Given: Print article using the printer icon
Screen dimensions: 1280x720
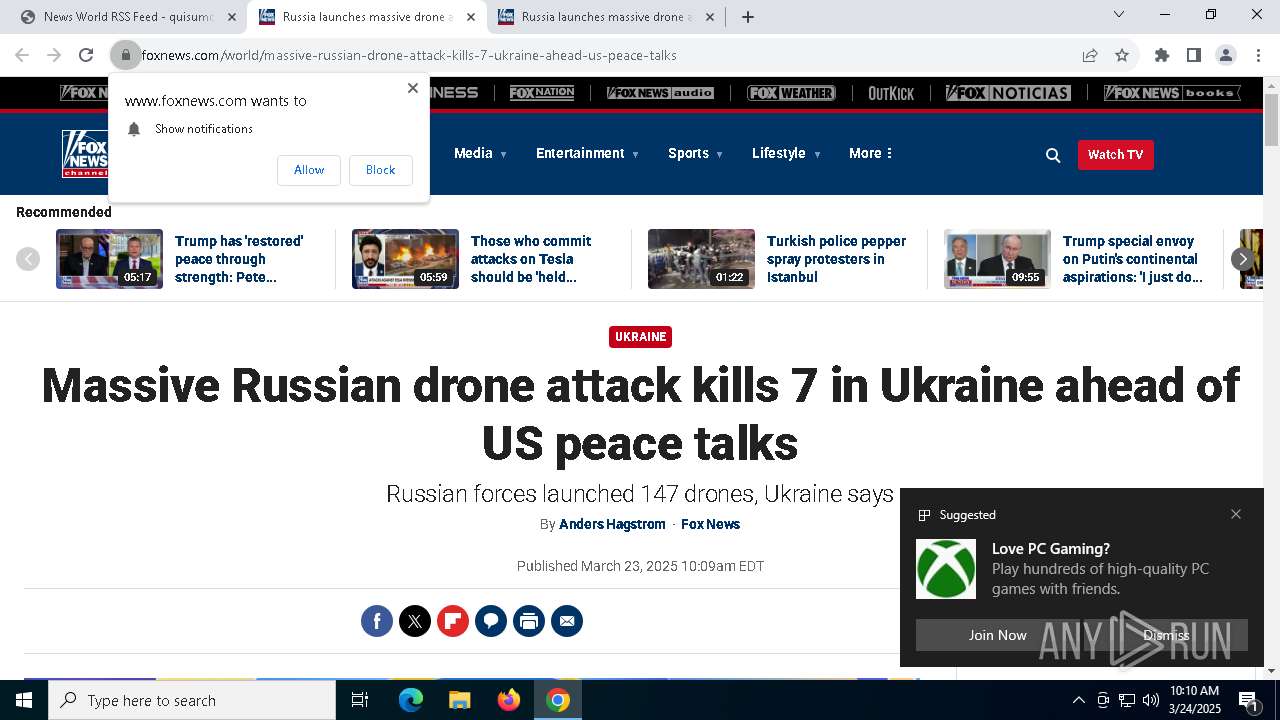Looking at the screenshot, I should (529, 621).
